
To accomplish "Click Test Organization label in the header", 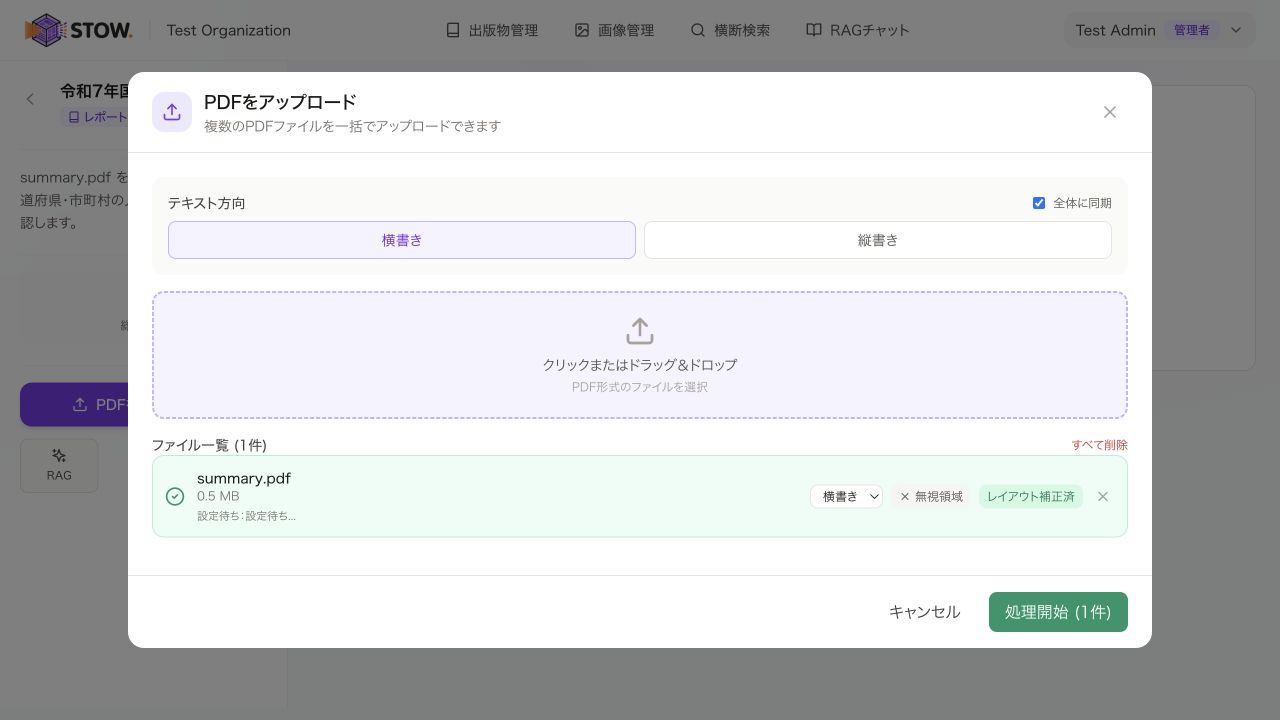I will click(x=229, y=30).
